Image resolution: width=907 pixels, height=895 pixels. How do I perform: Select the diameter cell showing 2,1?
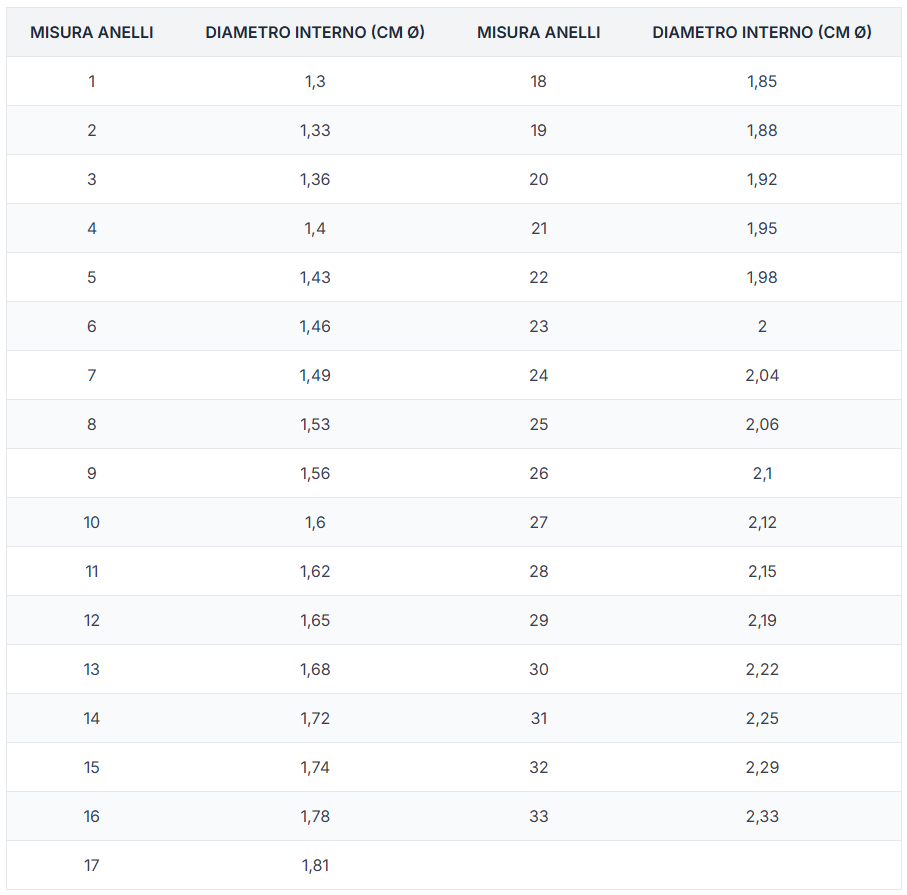[762, 473]
